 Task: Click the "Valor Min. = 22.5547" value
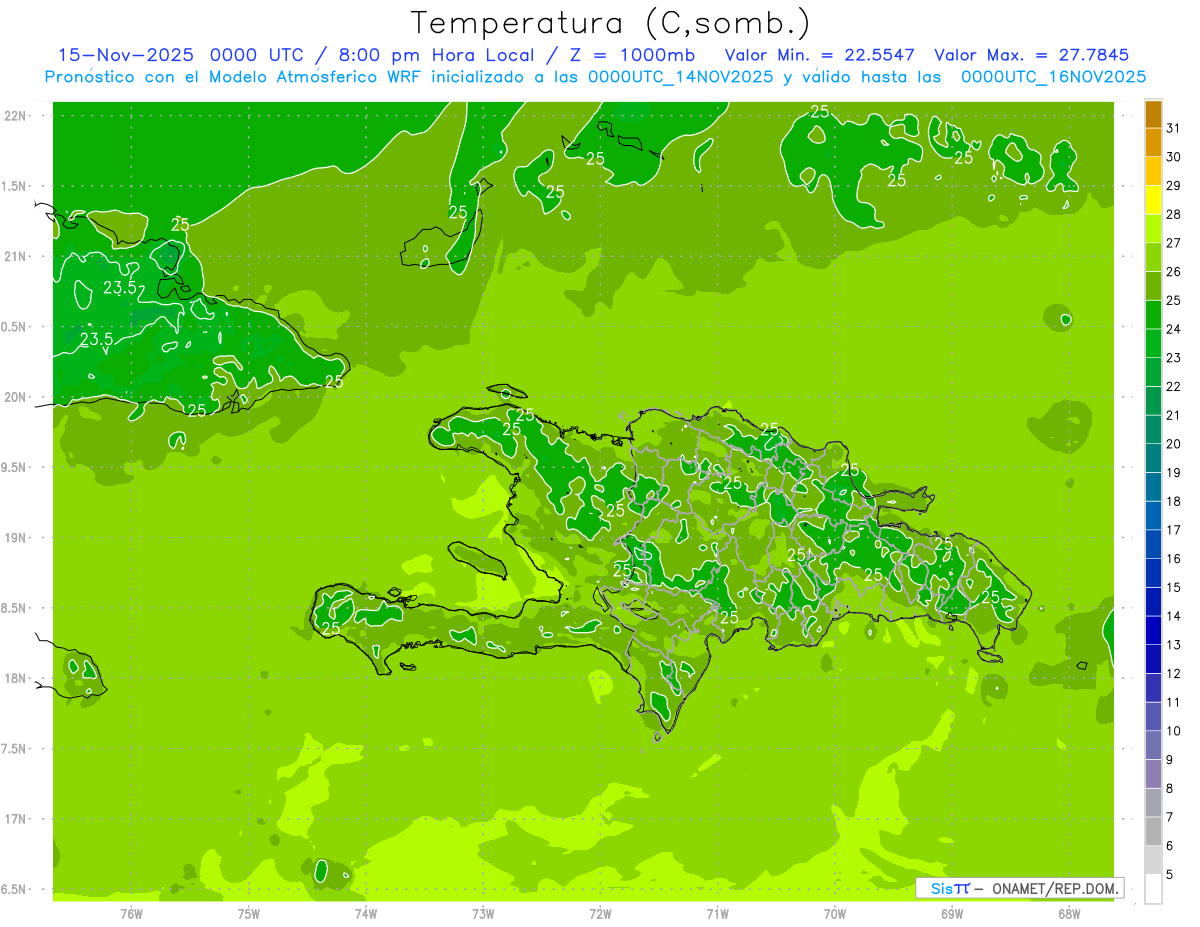tap(820, 55)
